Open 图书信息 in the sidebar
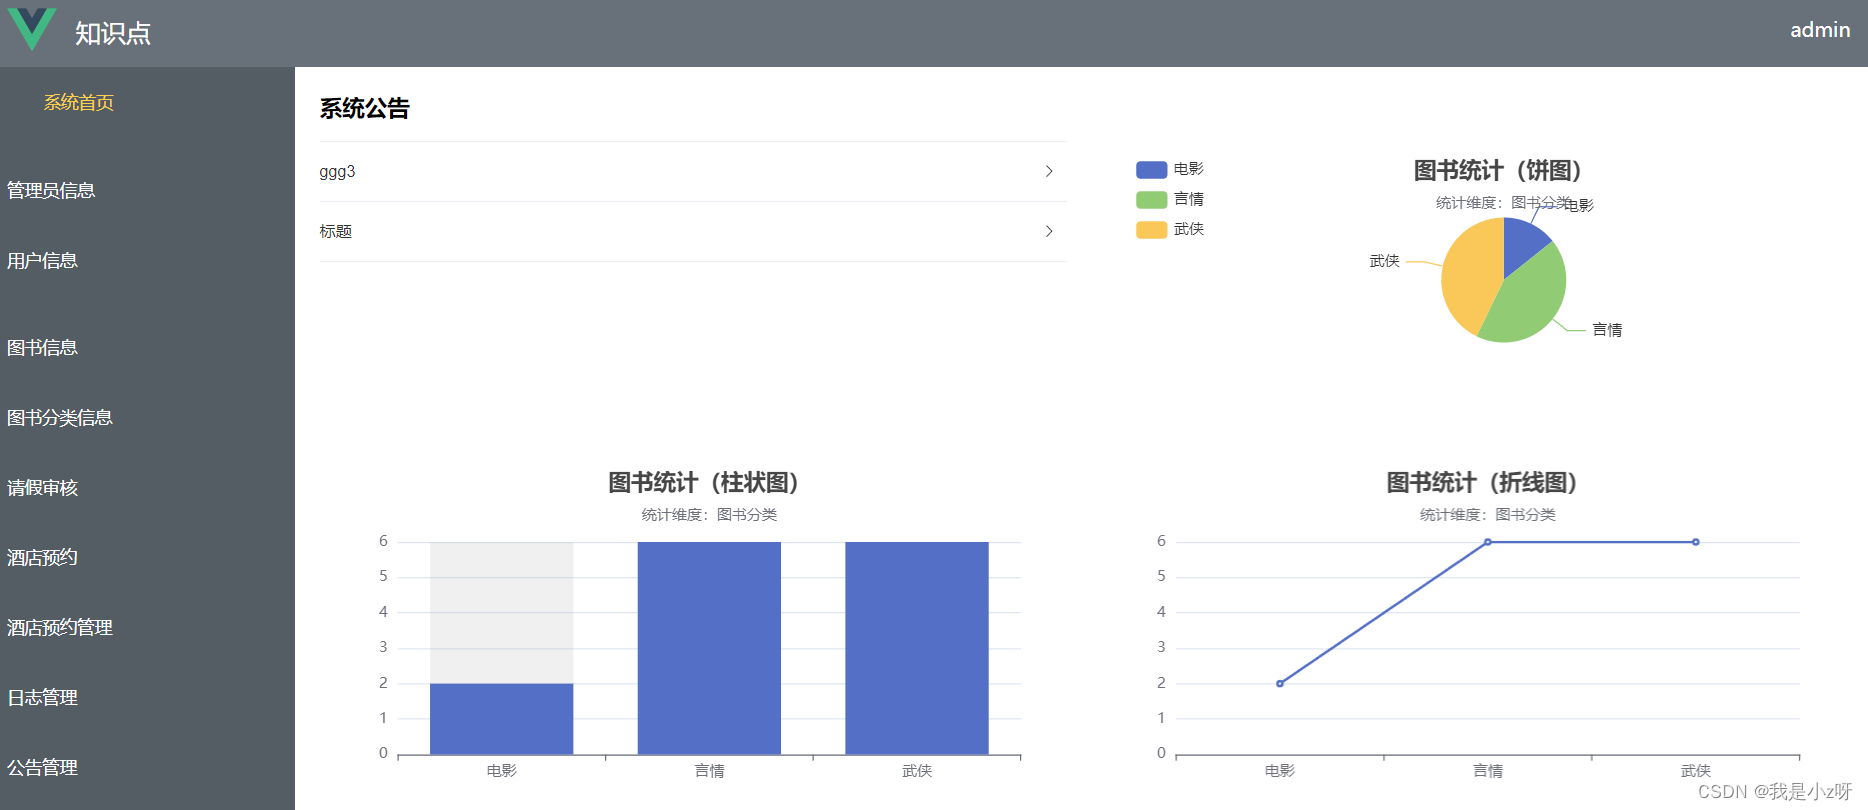This screenshot has height=810, width=1868. [42, 347]
